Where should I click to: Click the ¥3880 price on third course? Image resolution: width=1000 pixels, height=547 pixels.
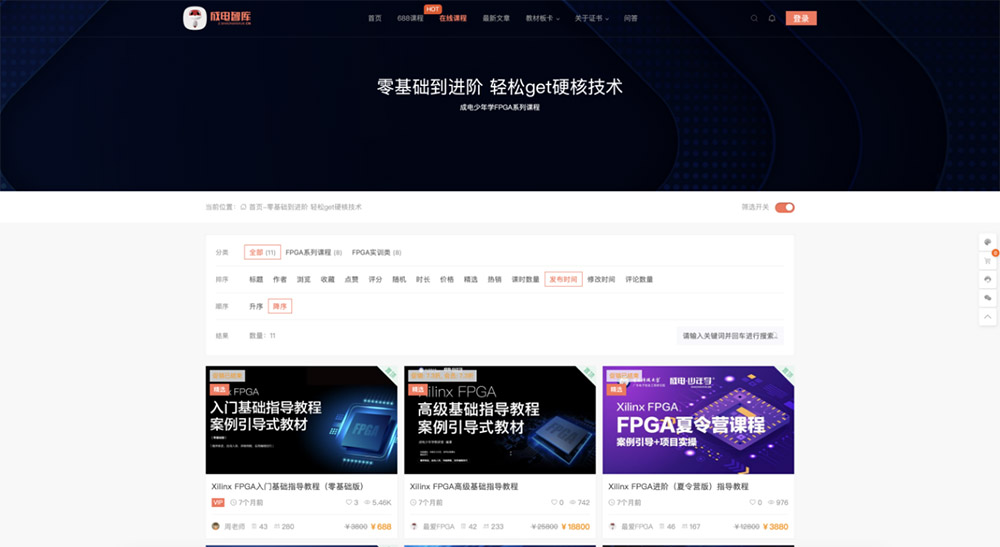776,527
